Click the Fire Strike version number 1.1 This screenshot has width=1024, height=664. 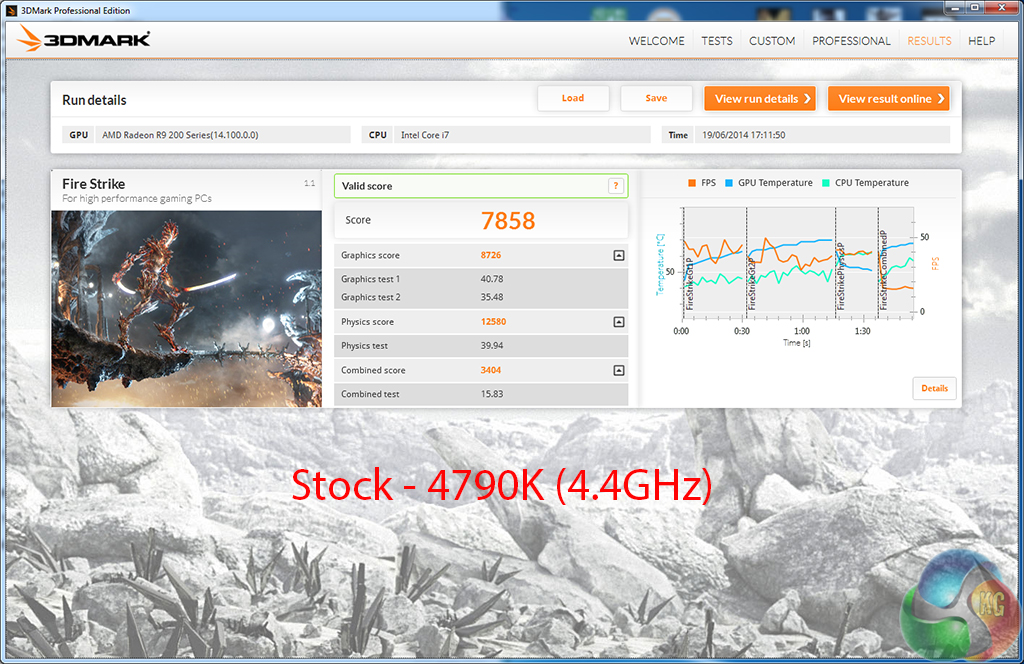[310, 183]
